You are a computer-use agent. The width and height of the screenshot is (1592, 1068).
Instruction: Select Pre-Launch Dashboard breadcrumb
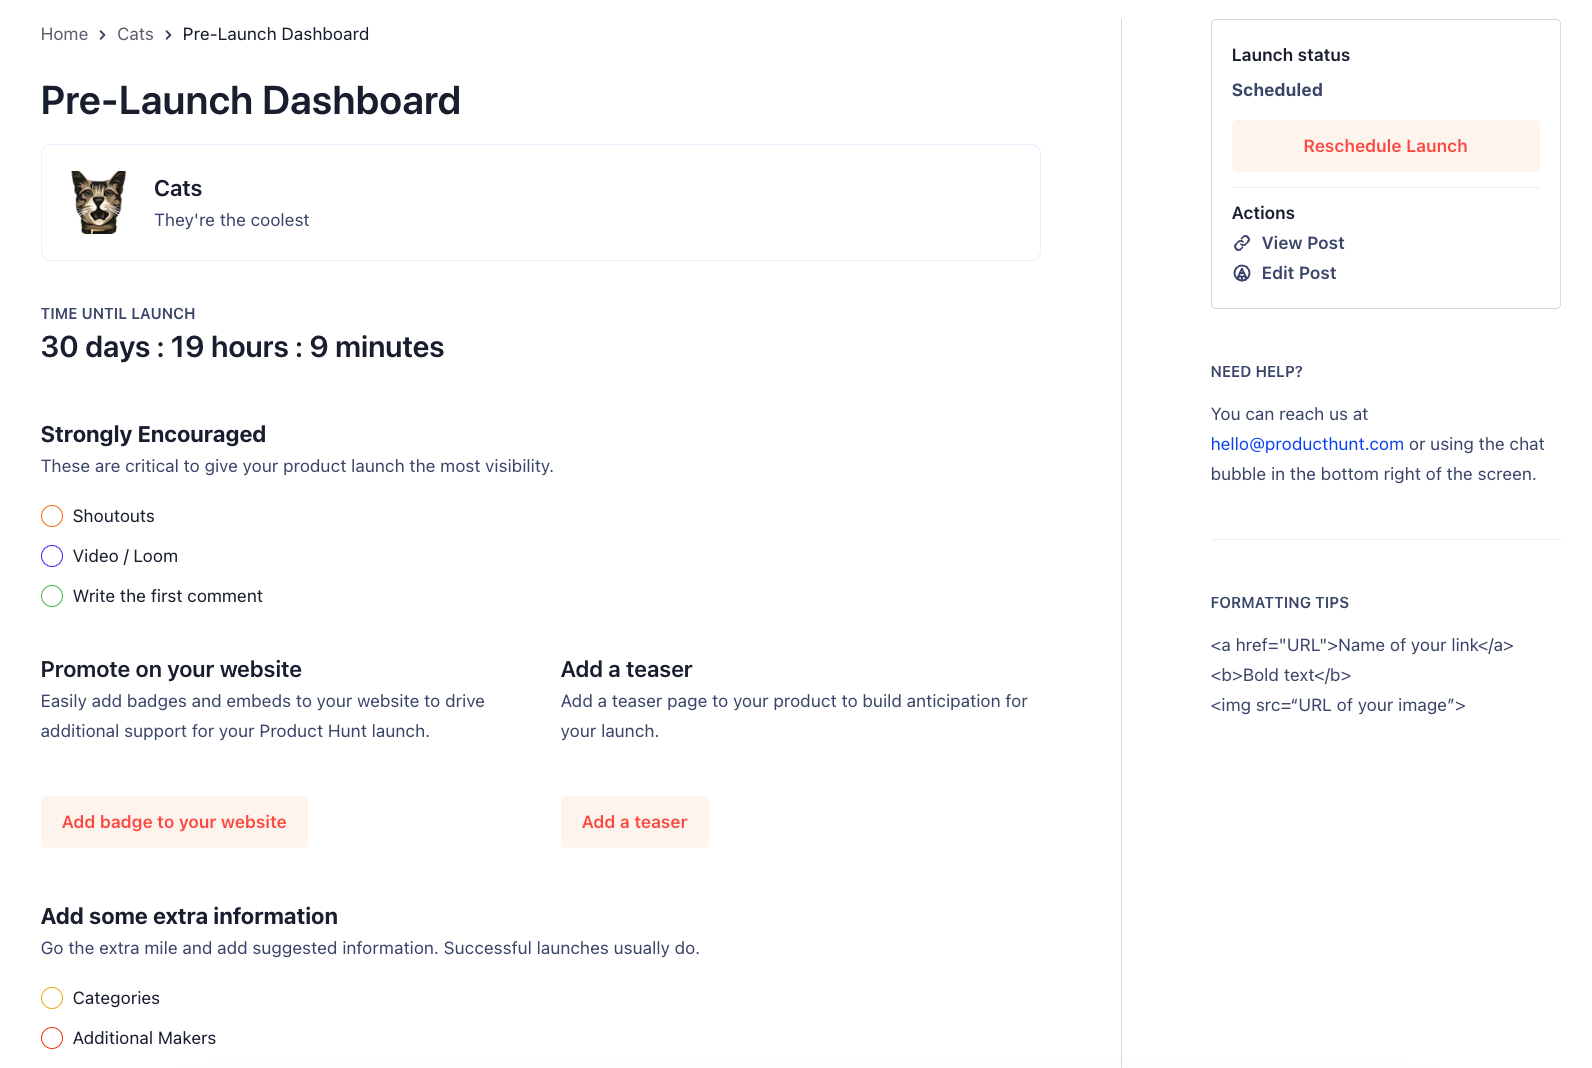click(x=276, y=34)
